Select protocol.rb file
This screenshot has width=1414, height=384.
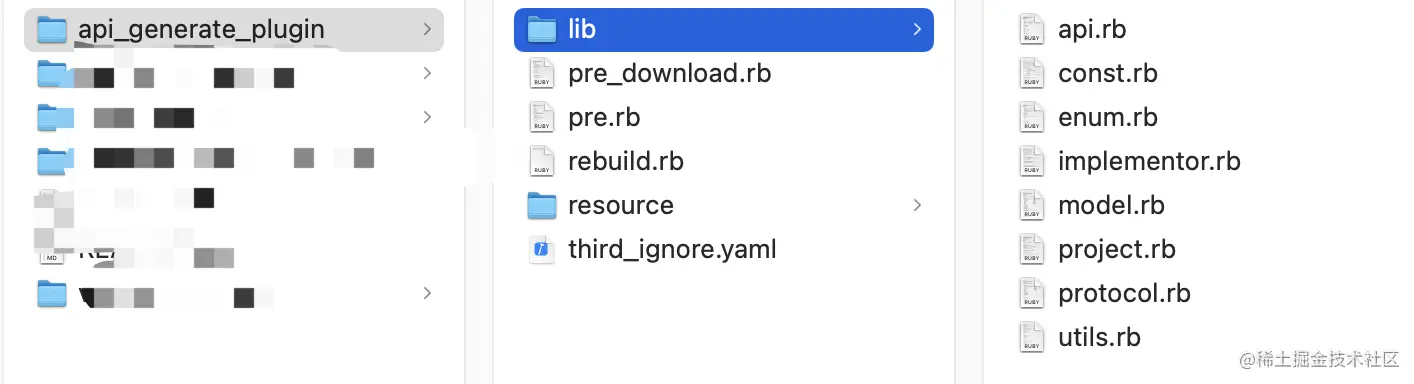1124,294
